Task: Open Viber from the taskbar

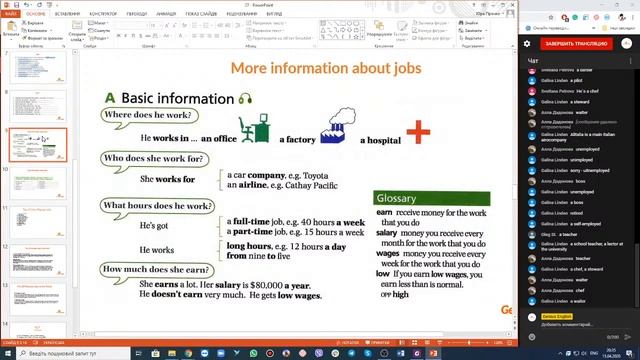Action: pos(319,353)
